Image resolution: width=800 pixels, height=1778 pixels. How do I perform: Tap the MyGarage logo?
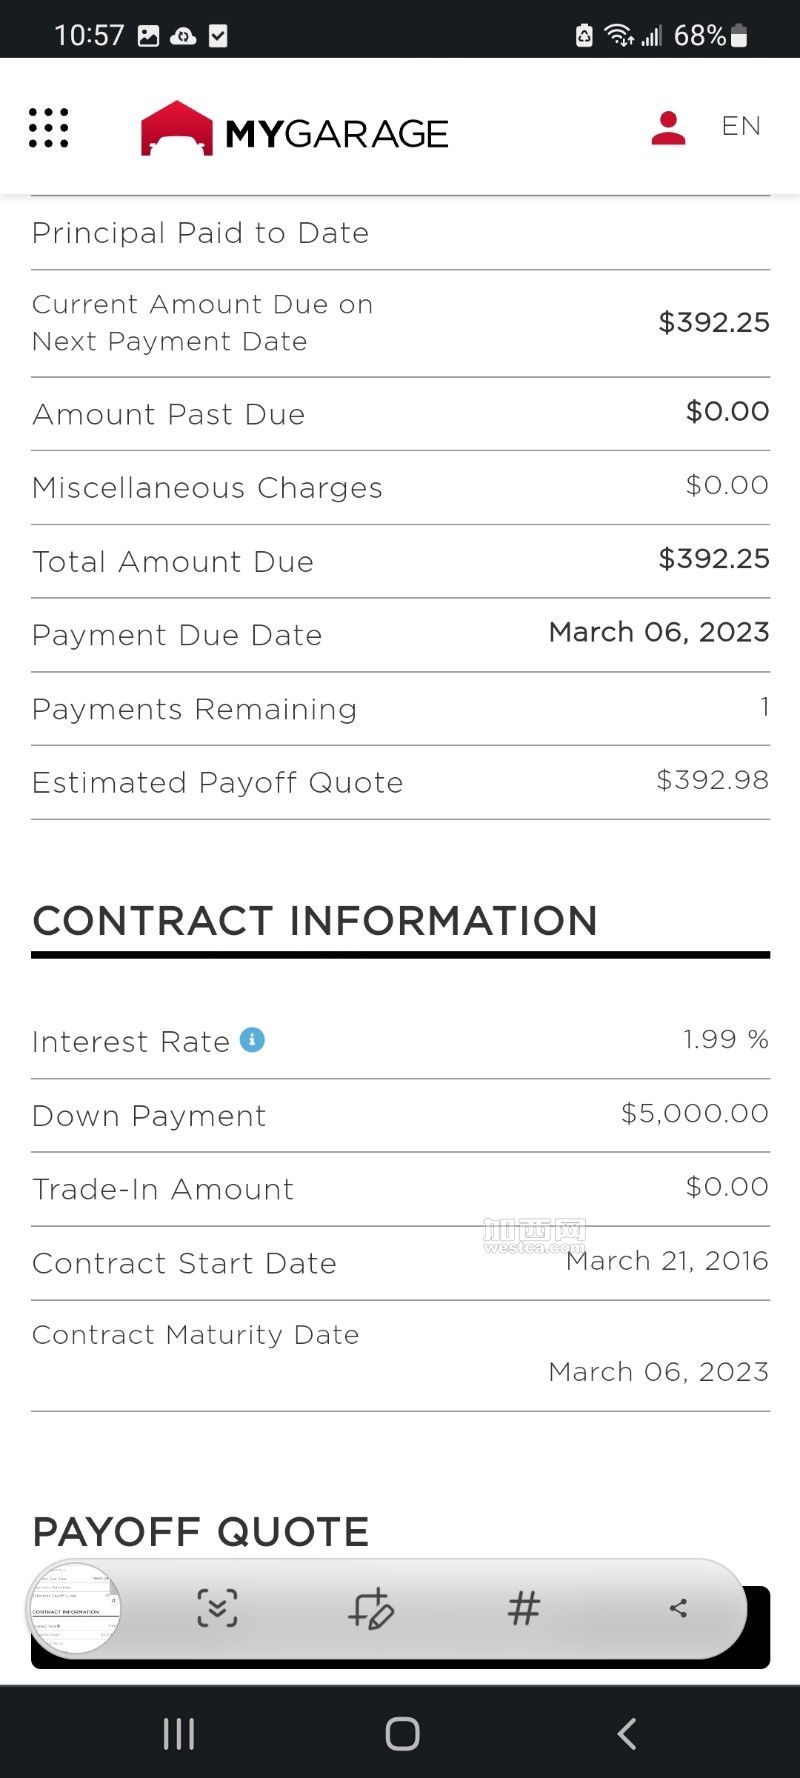[x=295, y=129]
